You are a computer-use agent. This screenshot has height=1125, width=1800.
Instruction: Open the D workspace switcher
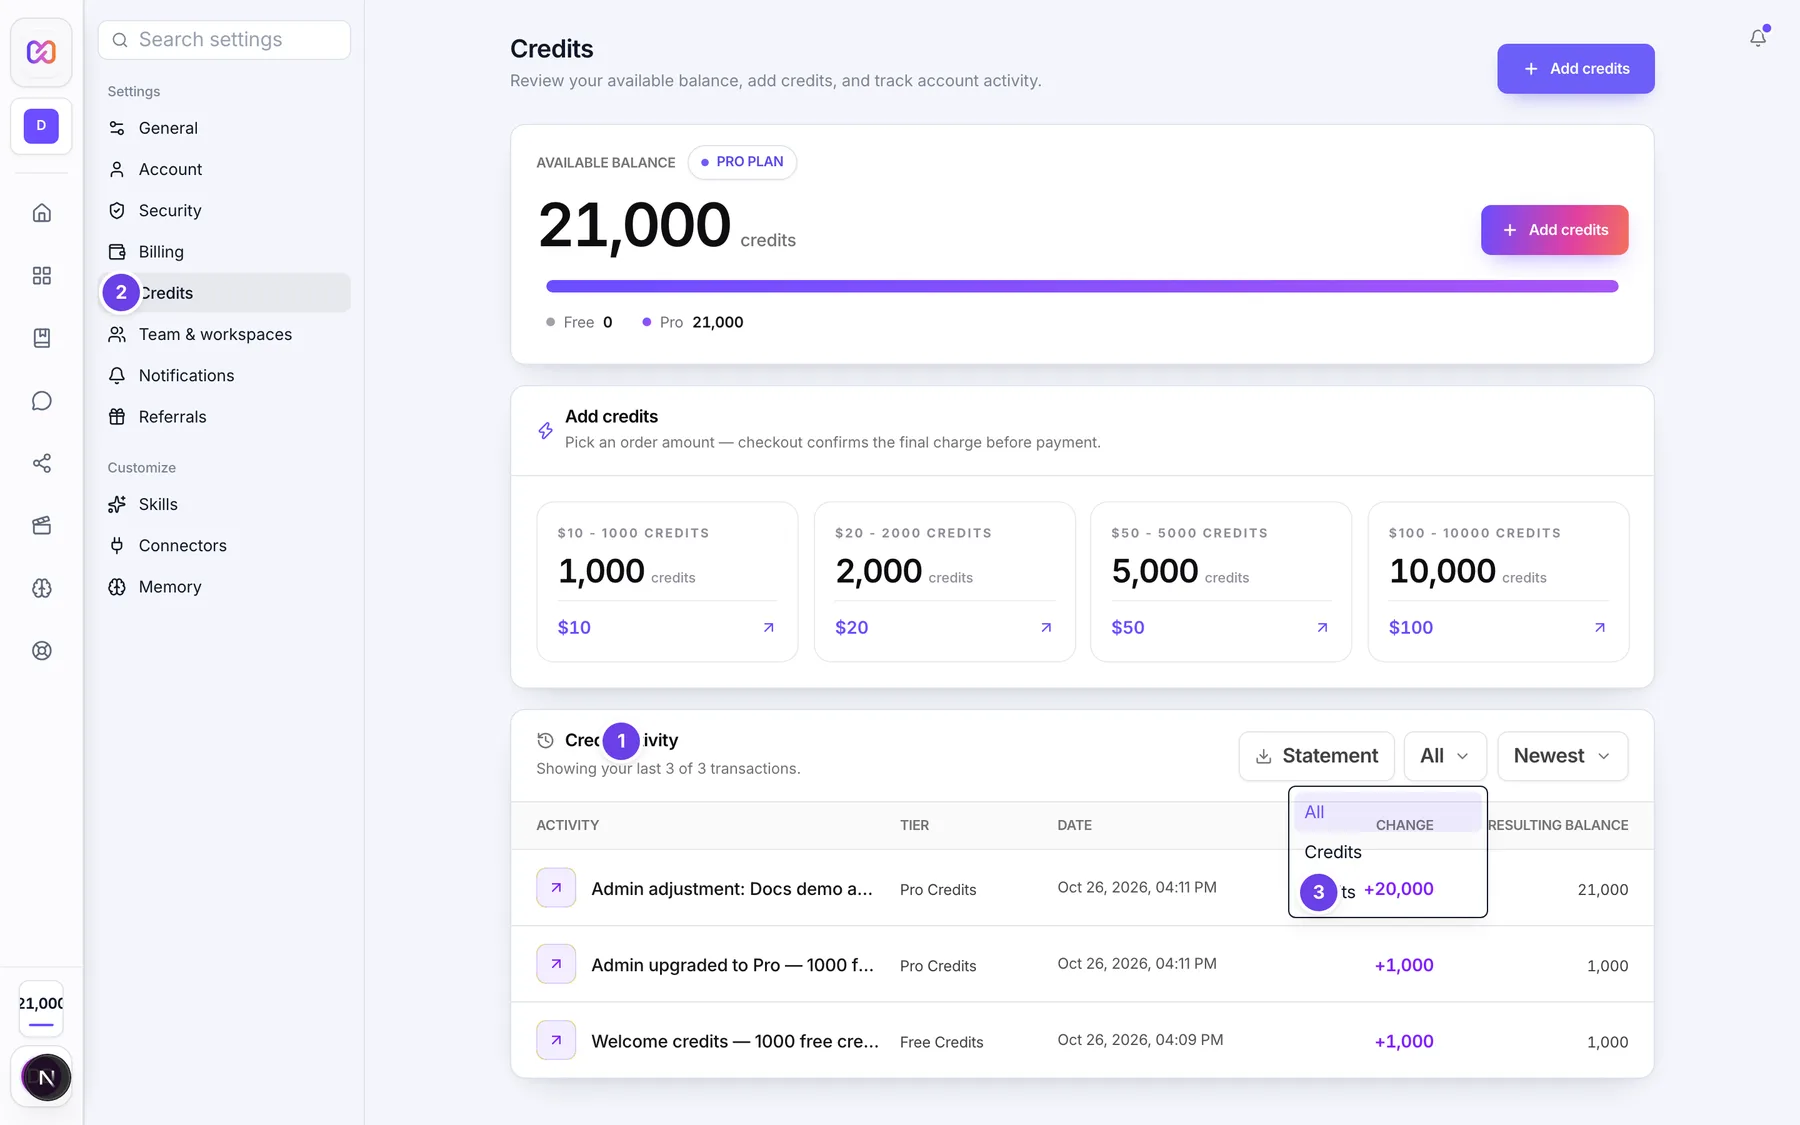pos(41,126)
